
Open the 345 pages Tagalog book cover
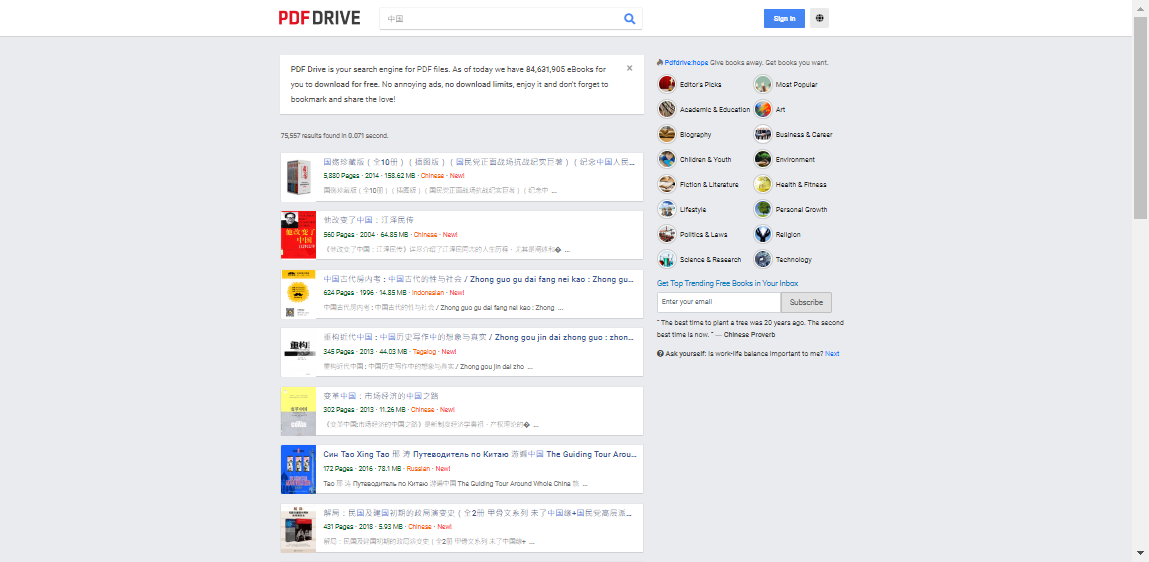click(x=298, y=352)
